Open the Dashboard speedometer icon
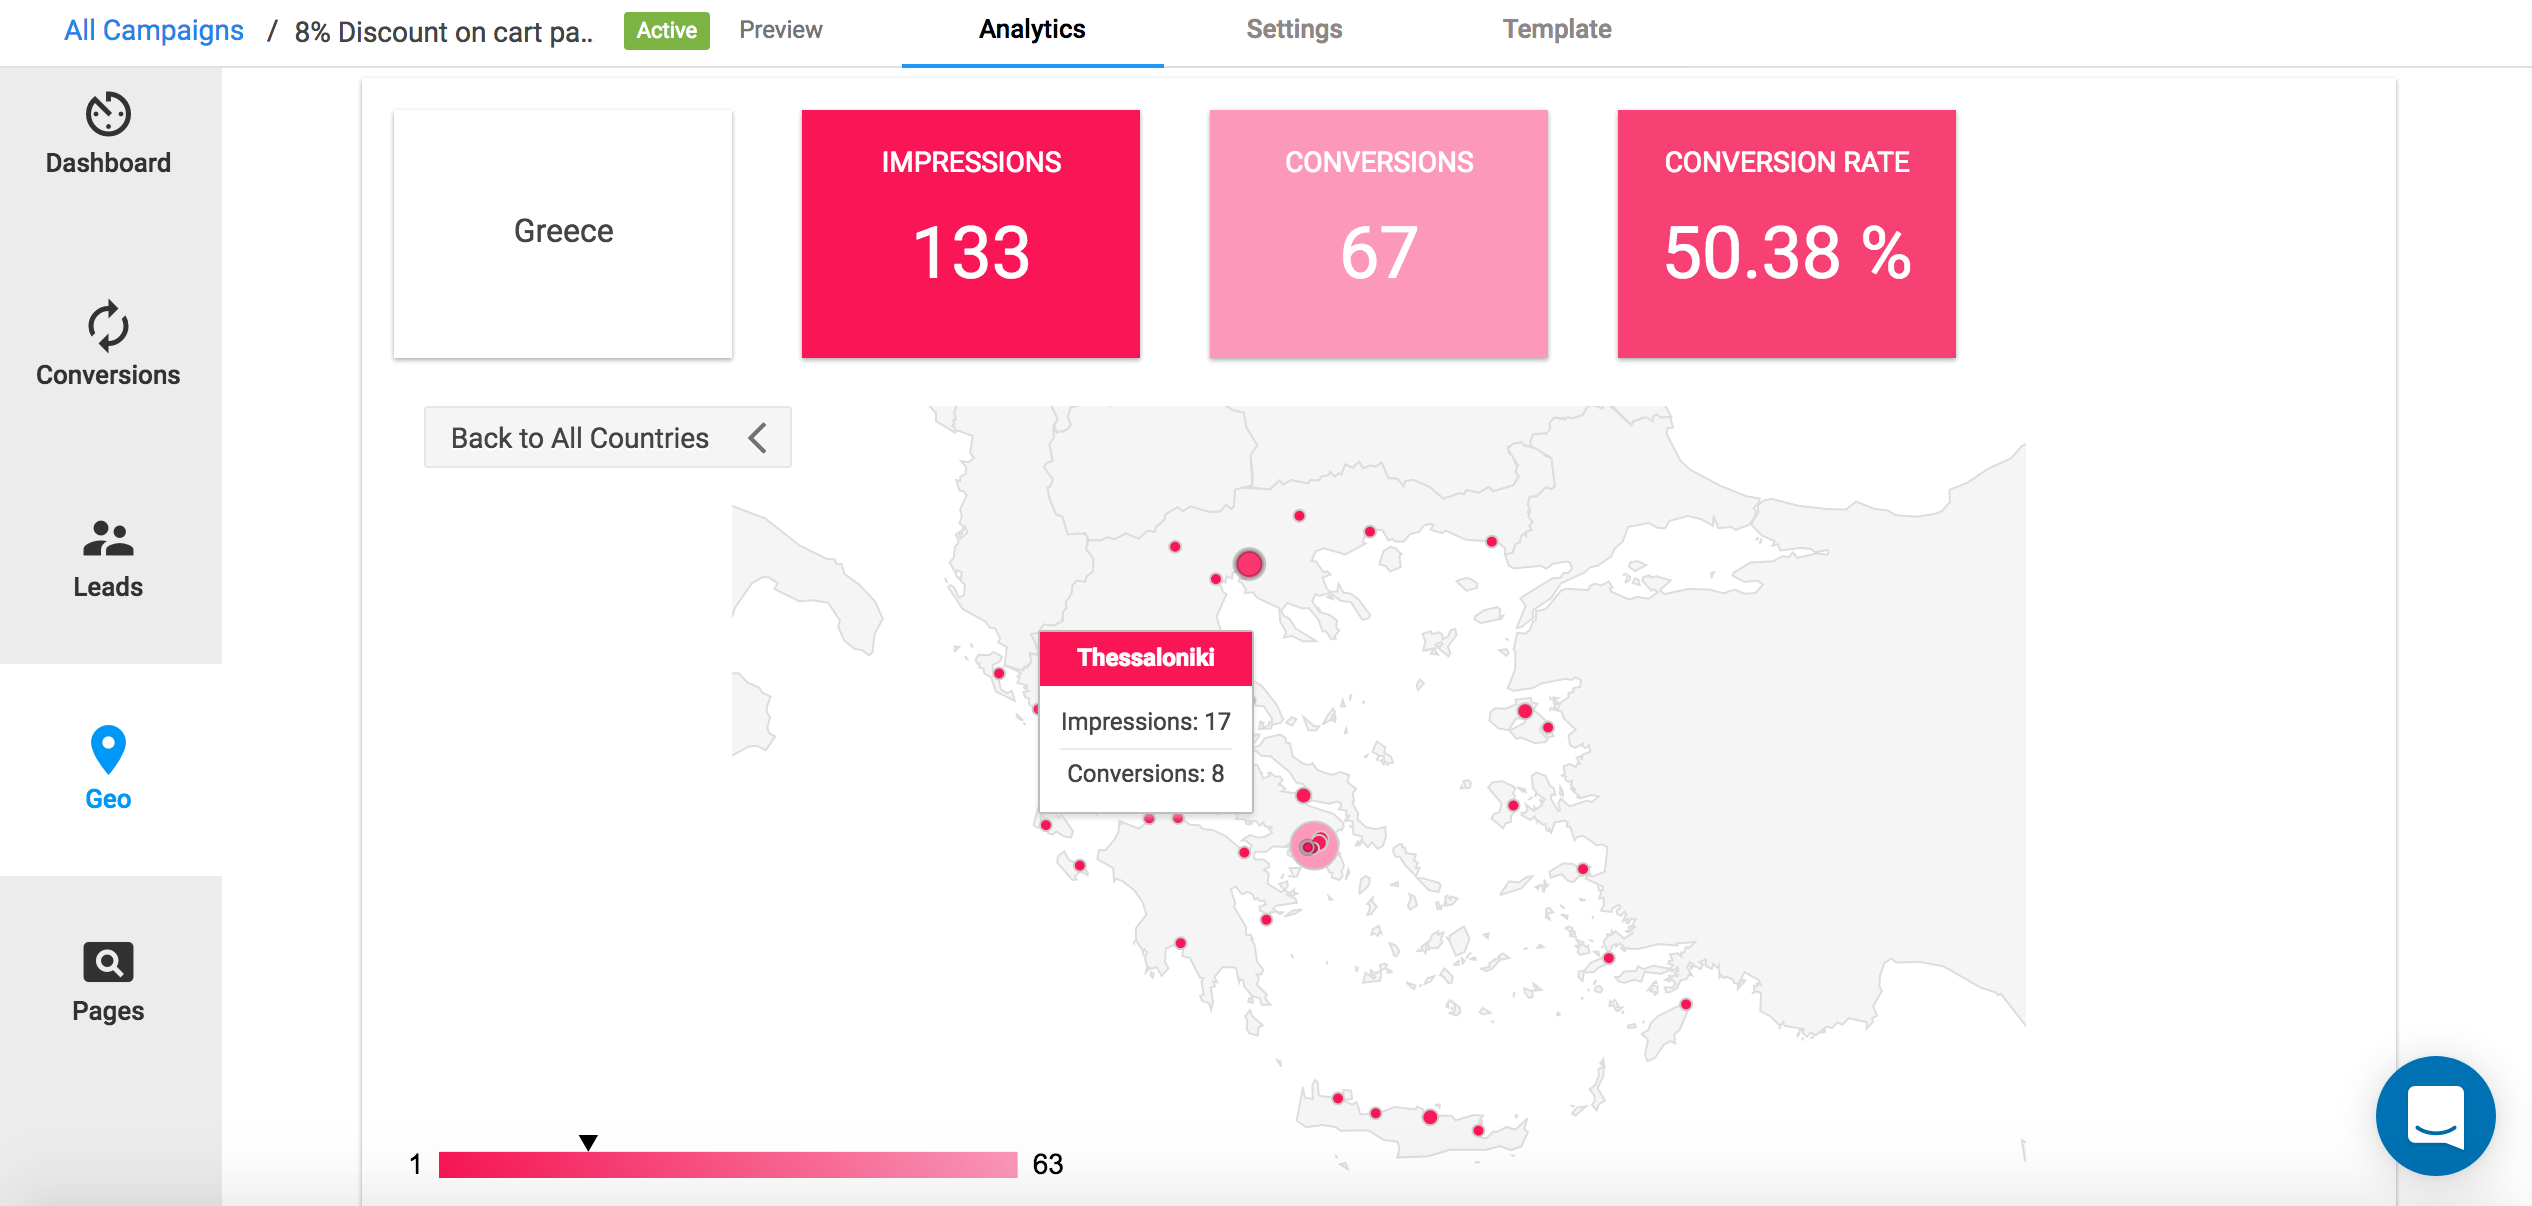2532x1206 pixels. [108, 114]
